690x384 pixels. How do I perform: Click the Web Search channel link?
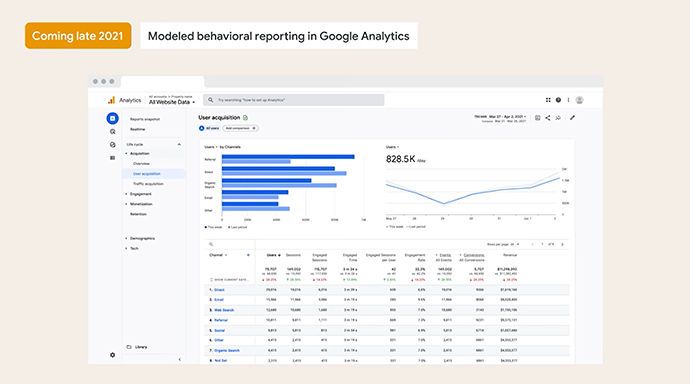224,310
